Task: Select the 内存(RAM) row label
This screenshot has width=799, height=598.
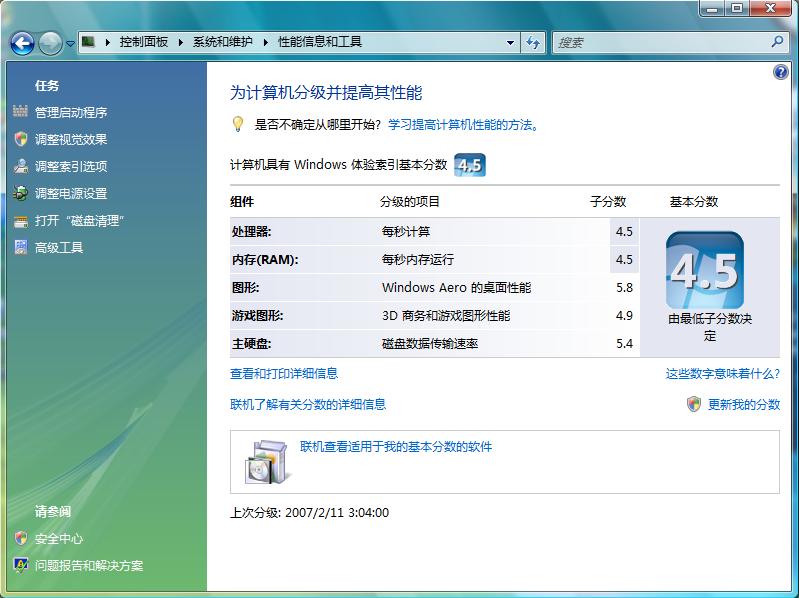Action: [265, 260]
